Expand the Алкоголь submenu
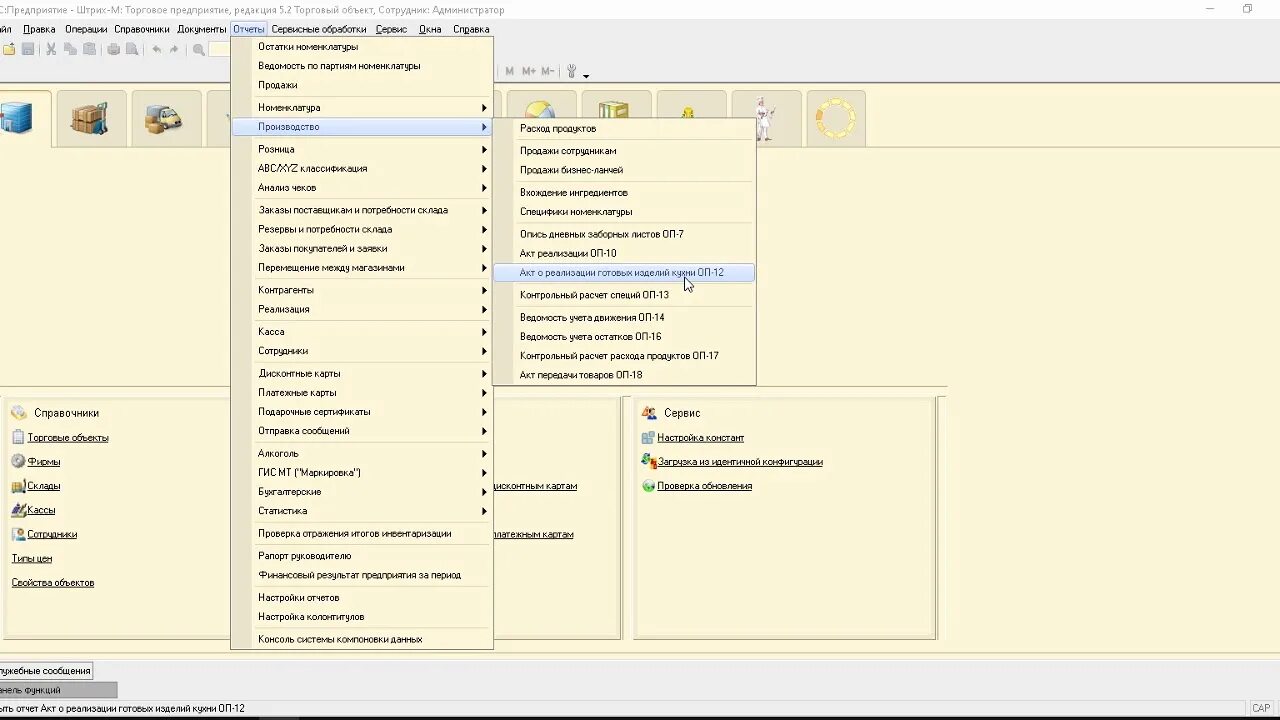Viewport: 1280px width, 720px height. pos(362,453)
